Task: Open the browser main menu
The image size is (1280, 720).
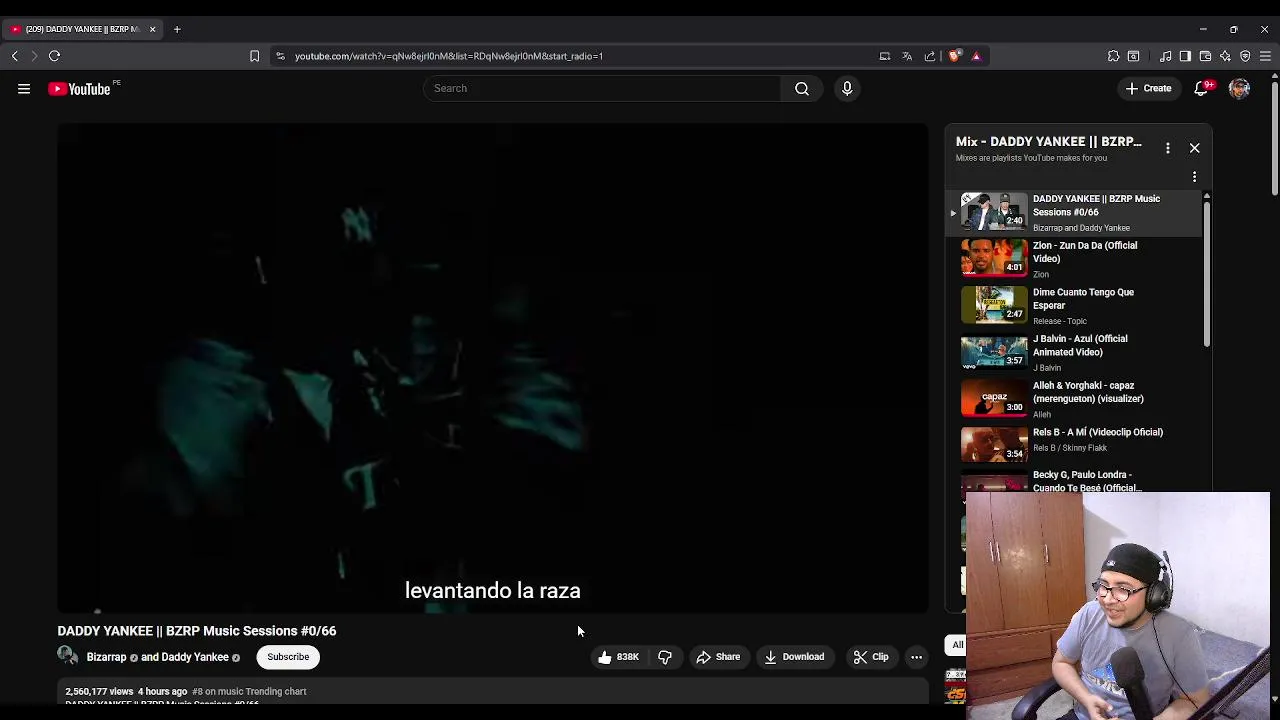Action: pyautogui.click(x=1265, y=56)
